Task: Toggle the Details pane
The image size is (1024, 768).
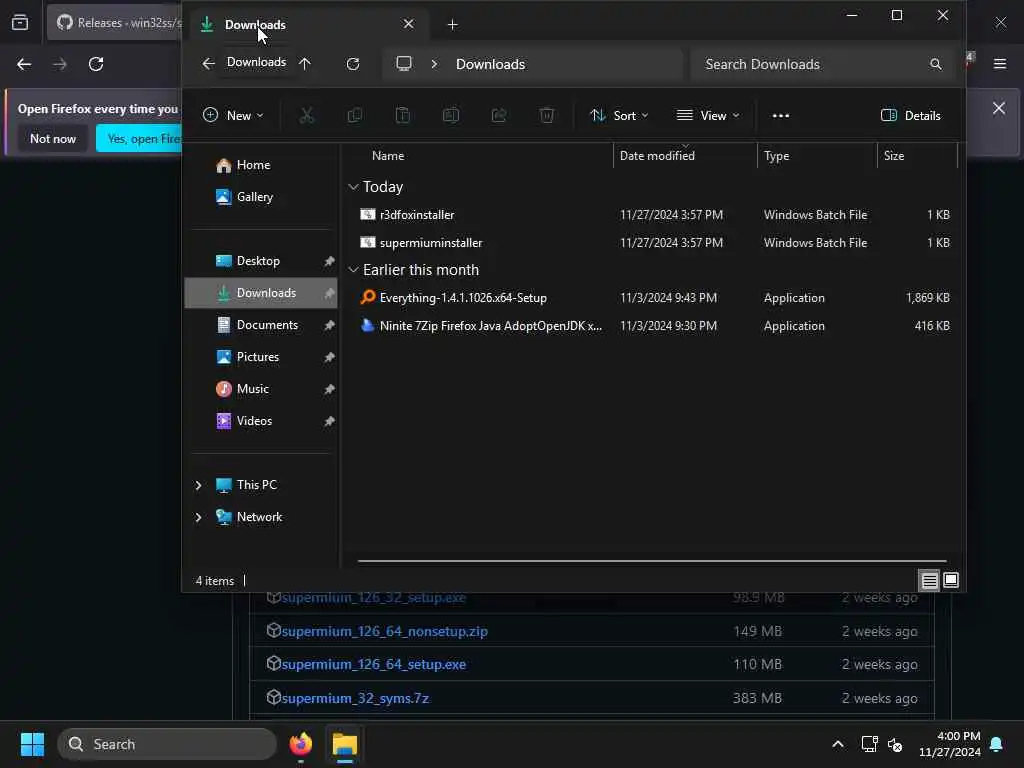Action: click(911, 116)
